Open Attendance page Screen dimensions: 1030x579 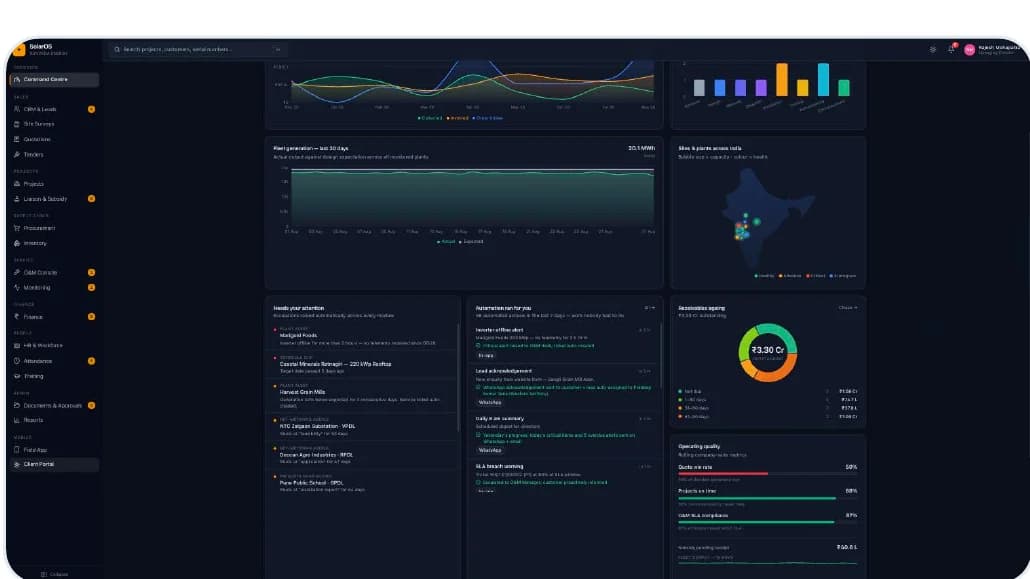(55, 361)
